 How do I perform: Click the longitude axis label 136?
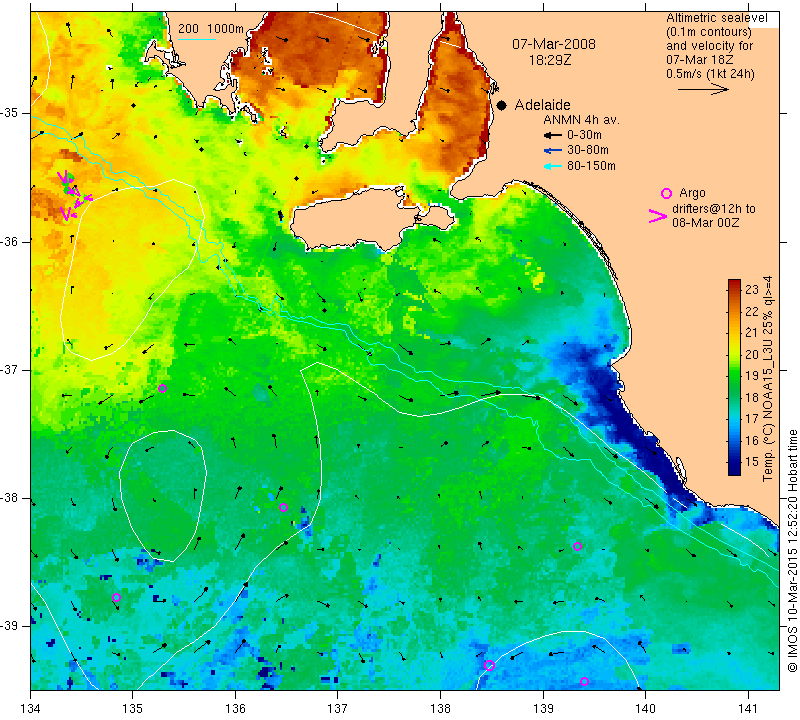tap(235, 709)
